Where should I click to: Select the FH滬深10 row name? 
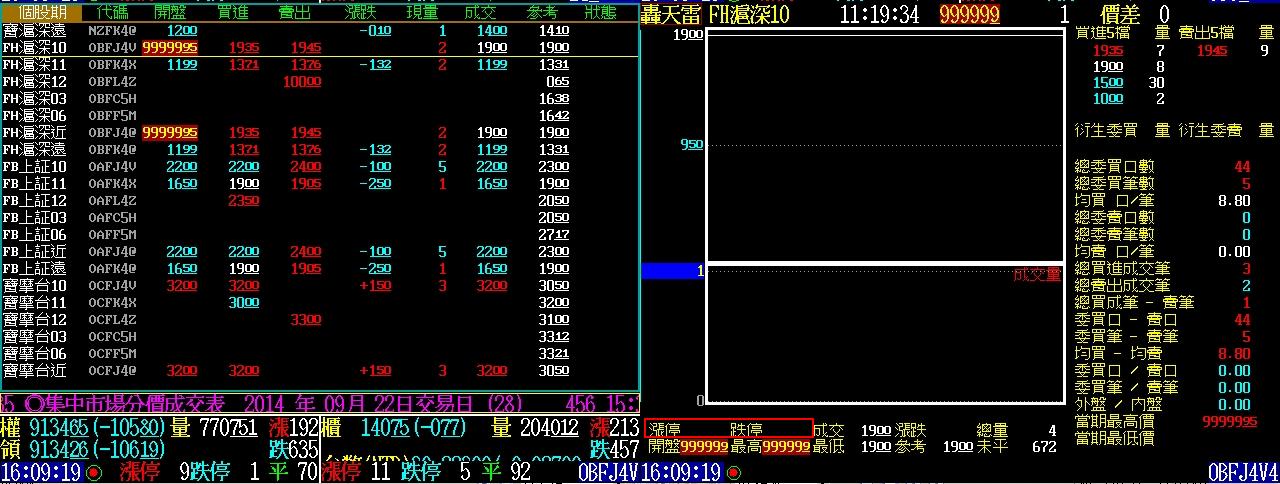[35, 47]
